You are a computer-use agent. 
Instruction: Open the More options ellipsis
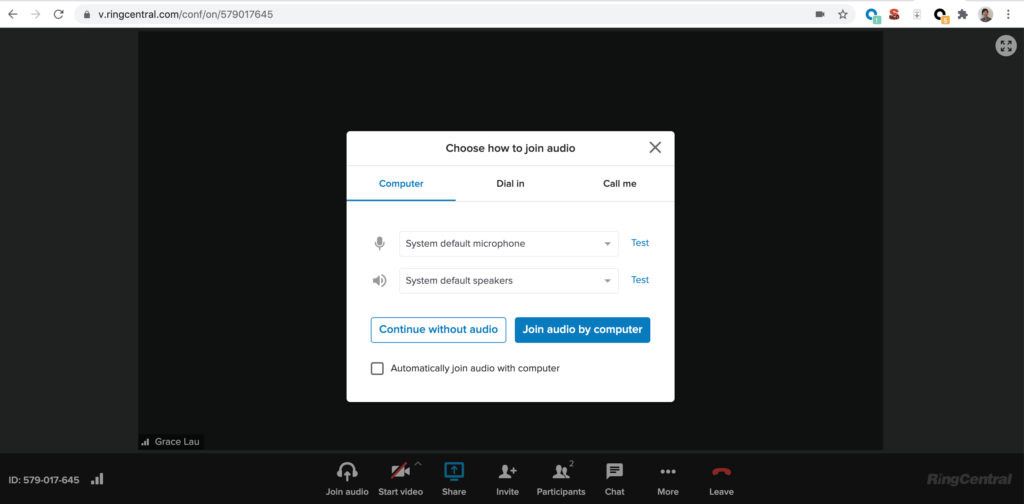(668, 472)
